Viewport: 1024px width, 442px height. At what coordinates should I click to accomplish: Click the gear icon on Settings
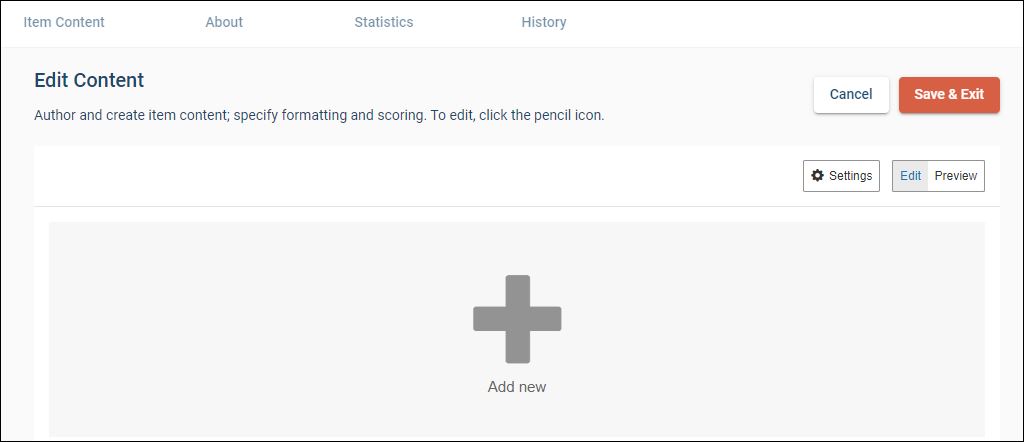coord(818,176)
